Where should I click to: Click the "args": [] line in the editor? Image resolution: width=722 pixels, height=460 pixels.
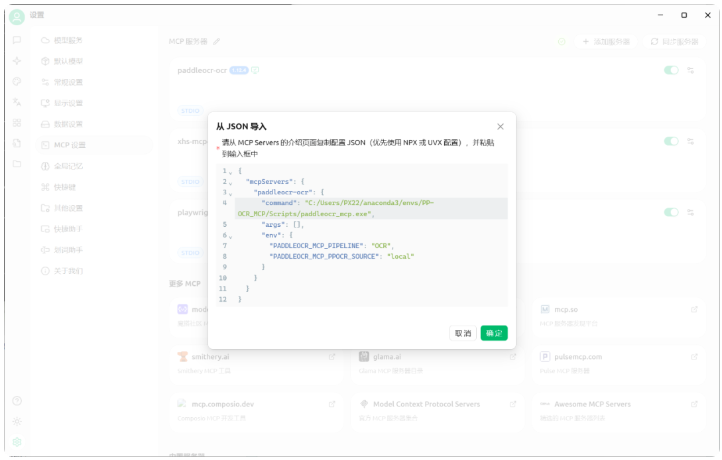click(x=371, y=224)
